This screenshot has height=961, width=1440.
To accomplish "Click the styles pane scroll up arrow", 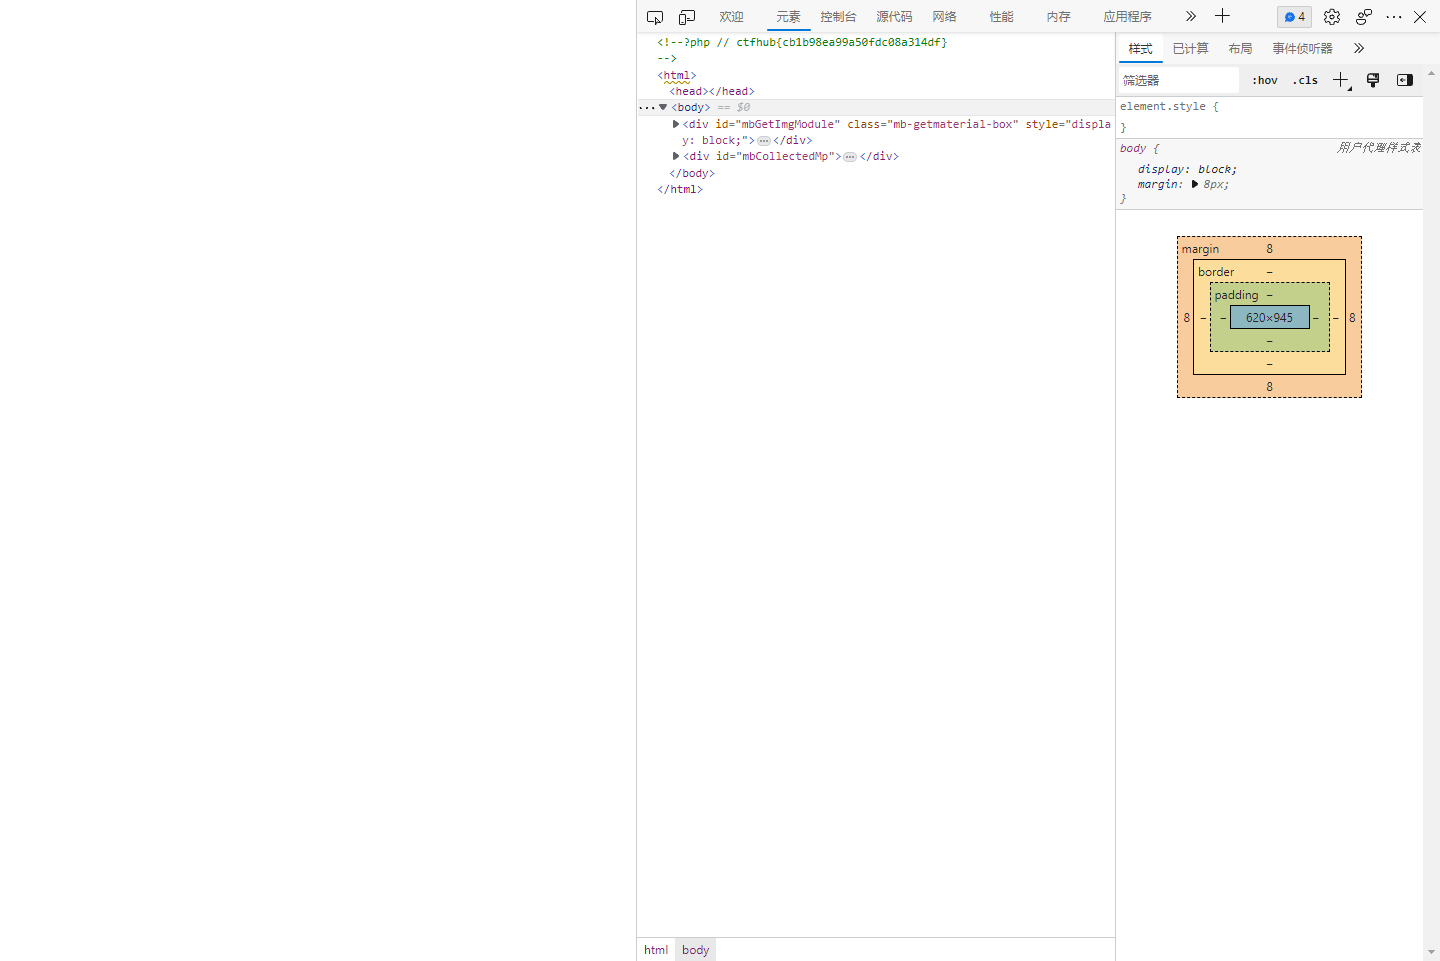I will [1431, 74].
